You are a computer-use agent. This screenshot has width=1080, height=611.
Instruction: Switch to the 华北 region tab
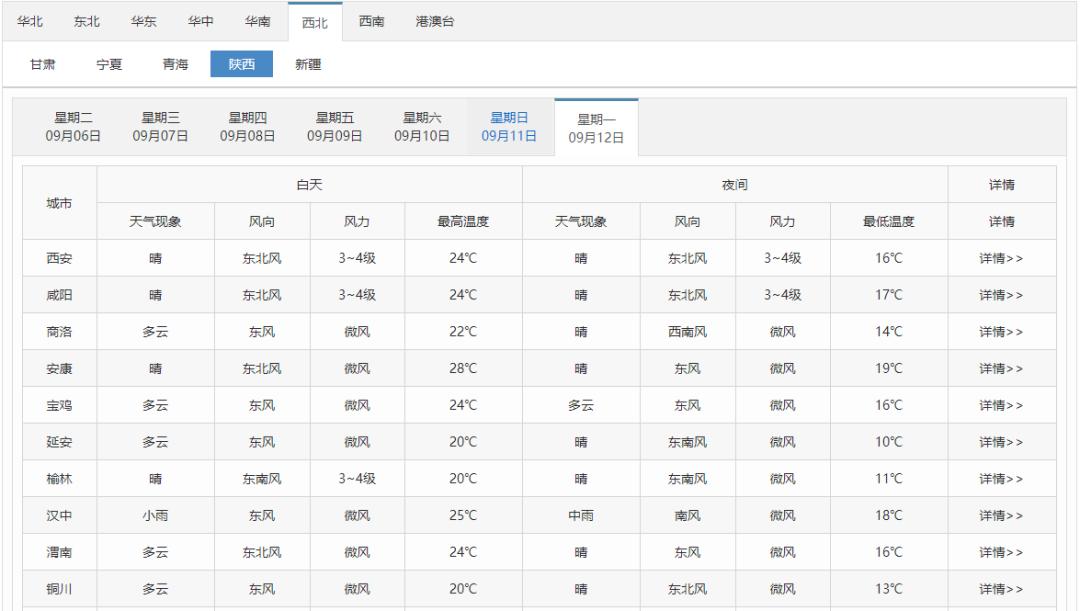point(30,22)
